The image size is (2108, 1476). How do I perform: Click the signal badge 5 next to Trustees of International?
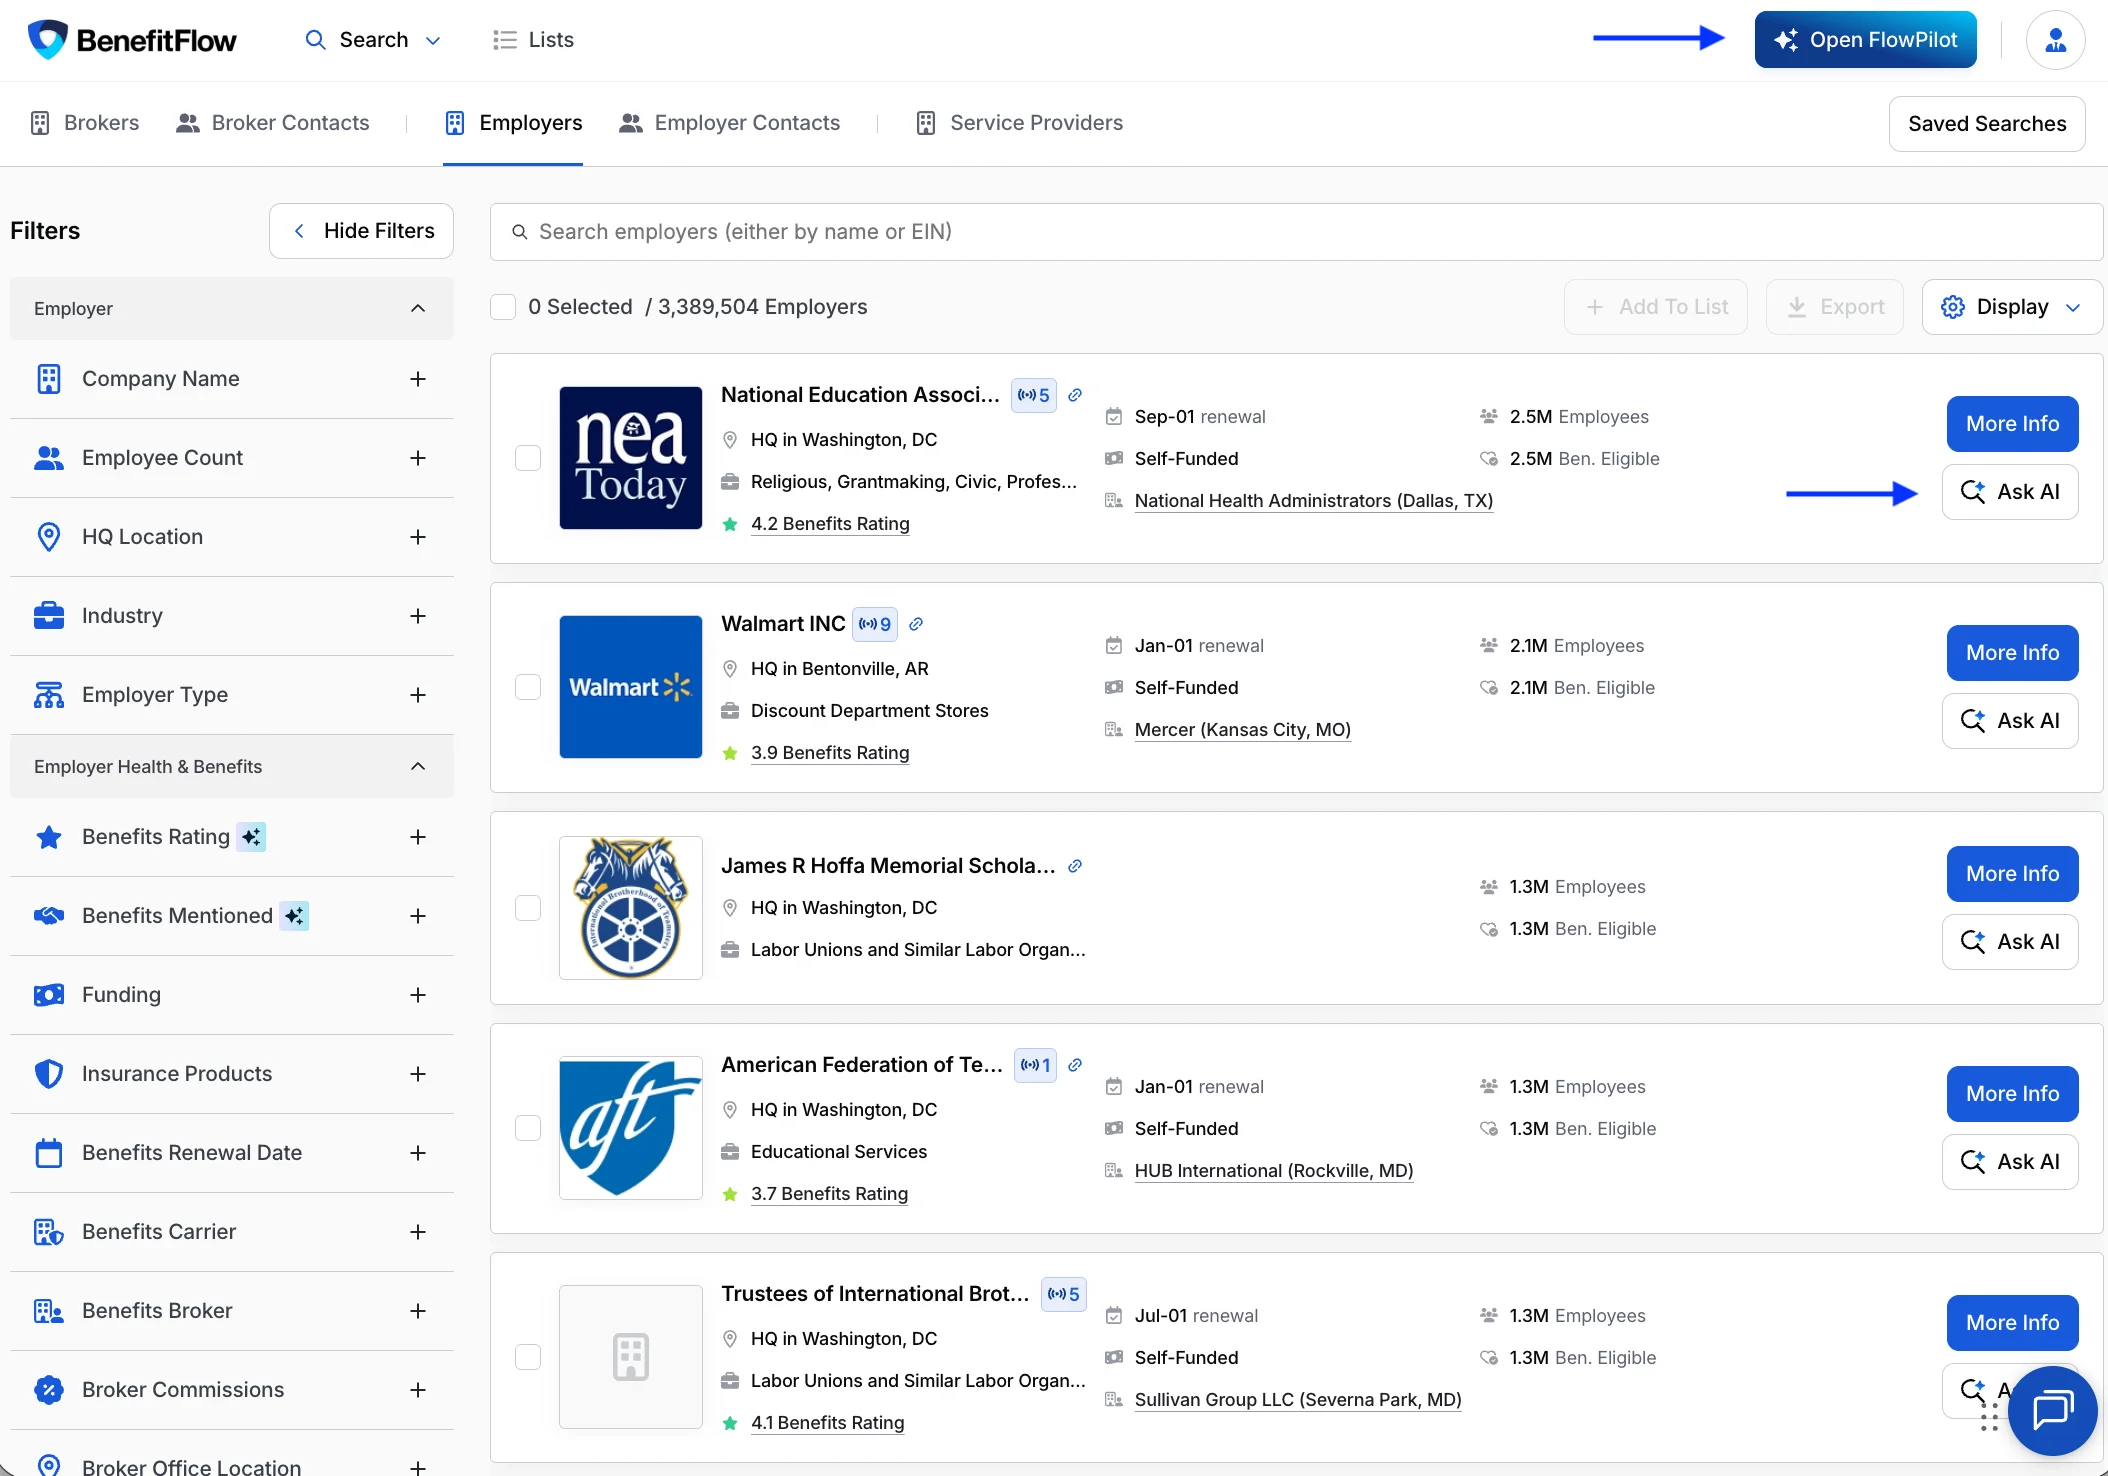pos(1064,1294)
